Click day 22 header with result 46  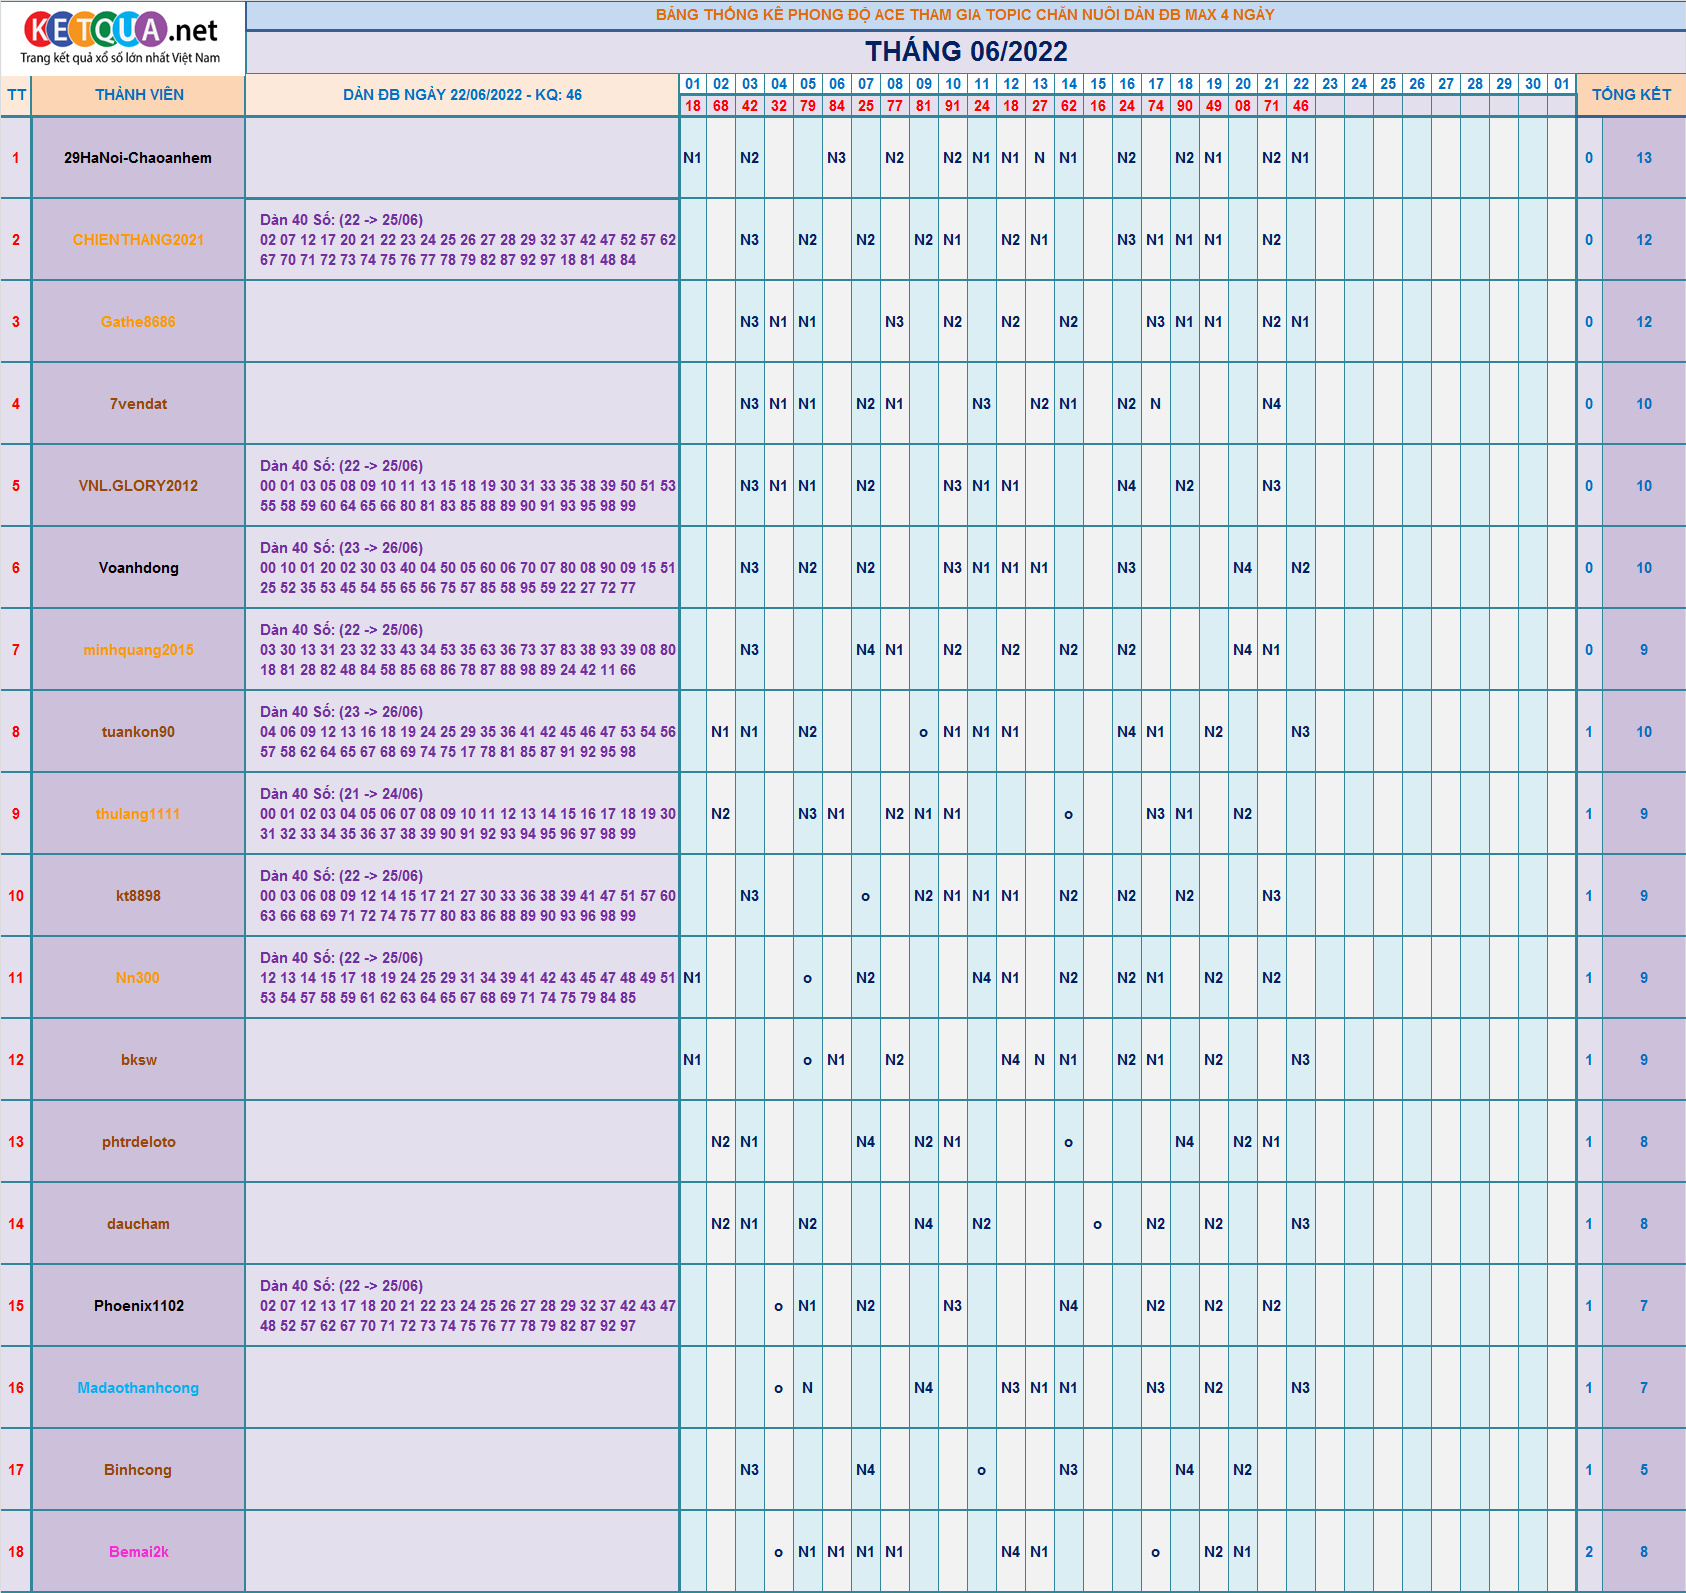click(x=1300, y=95)
